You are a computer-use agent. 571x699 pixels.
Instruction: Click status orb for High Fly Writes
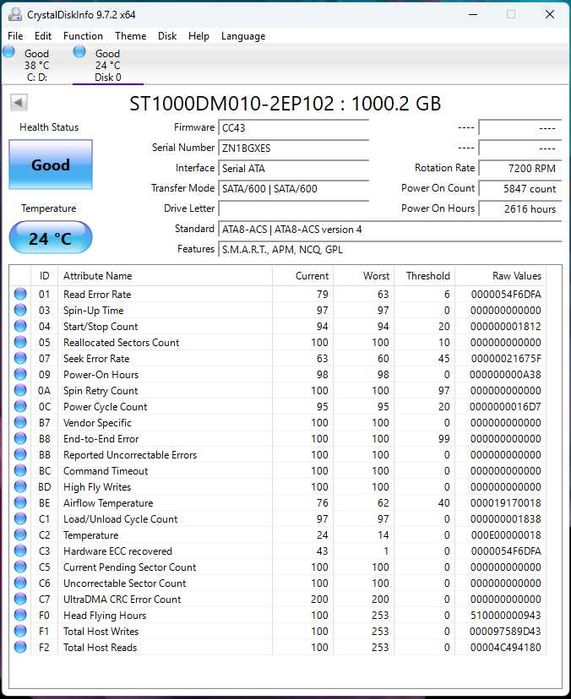tap(20, 486)
